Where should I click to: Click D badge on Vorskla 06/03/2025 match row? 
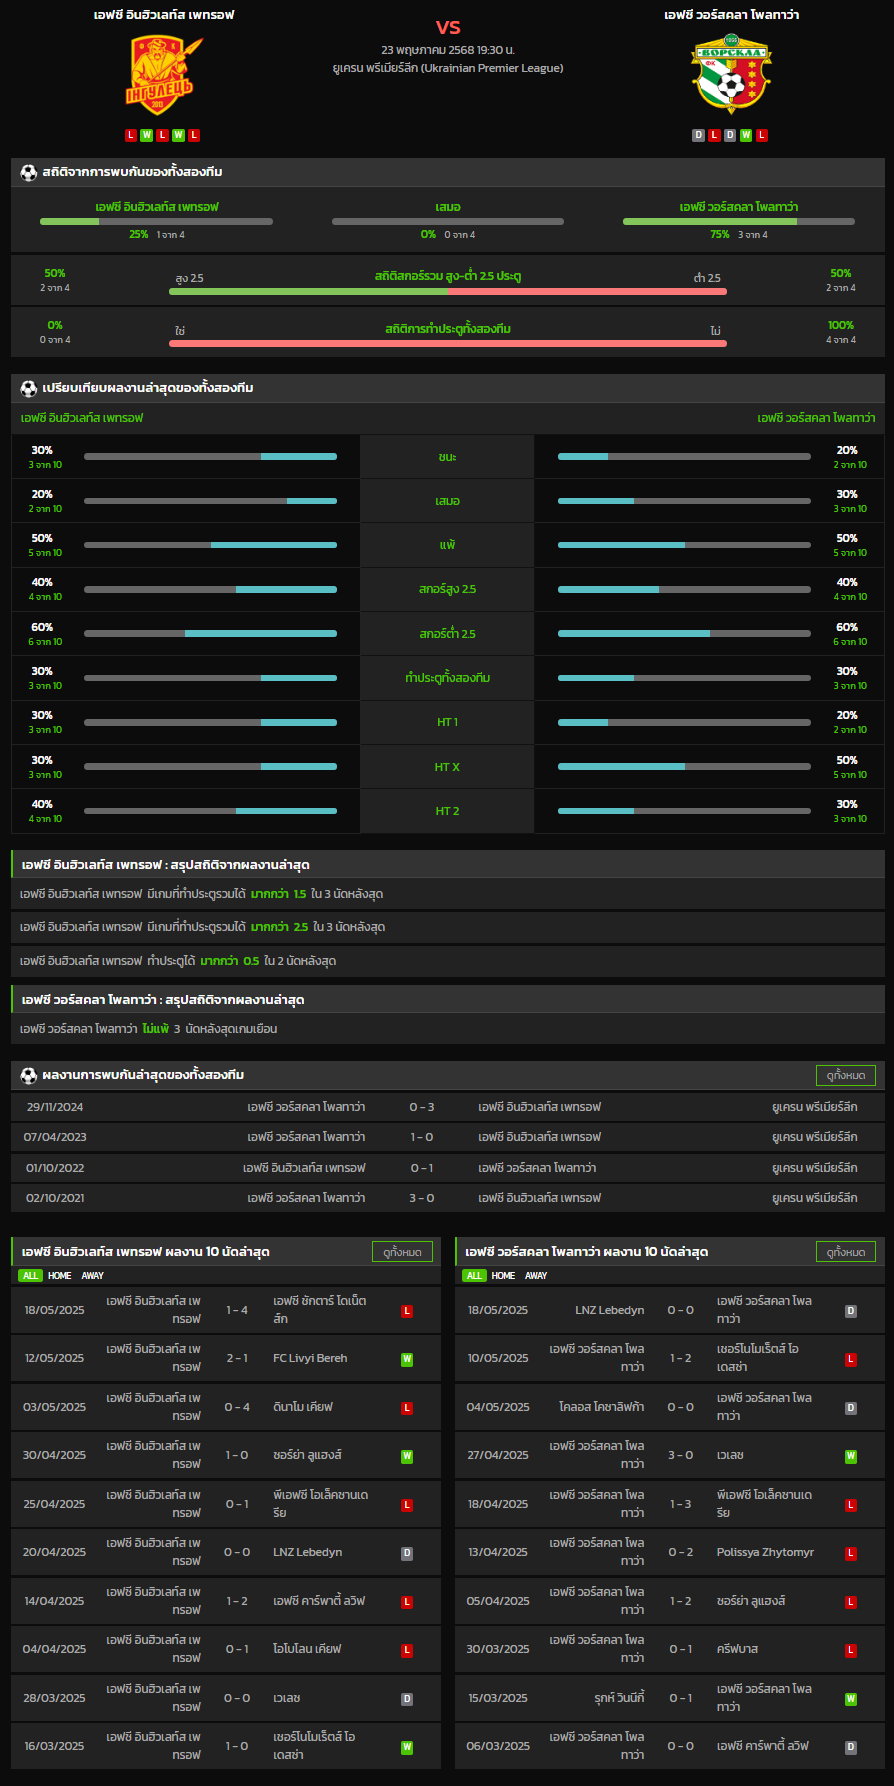(851, 1747)
